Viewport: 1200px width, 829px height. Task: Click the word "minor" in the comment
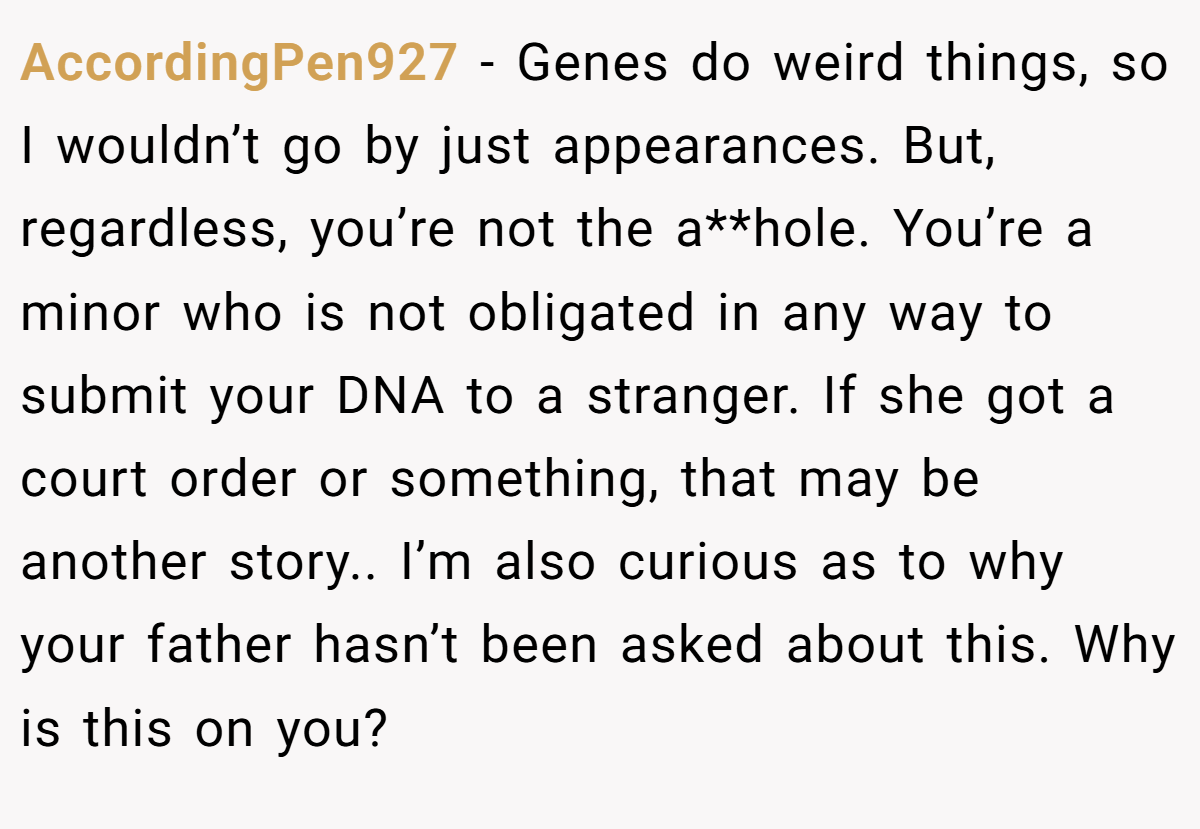coord(90,314)
